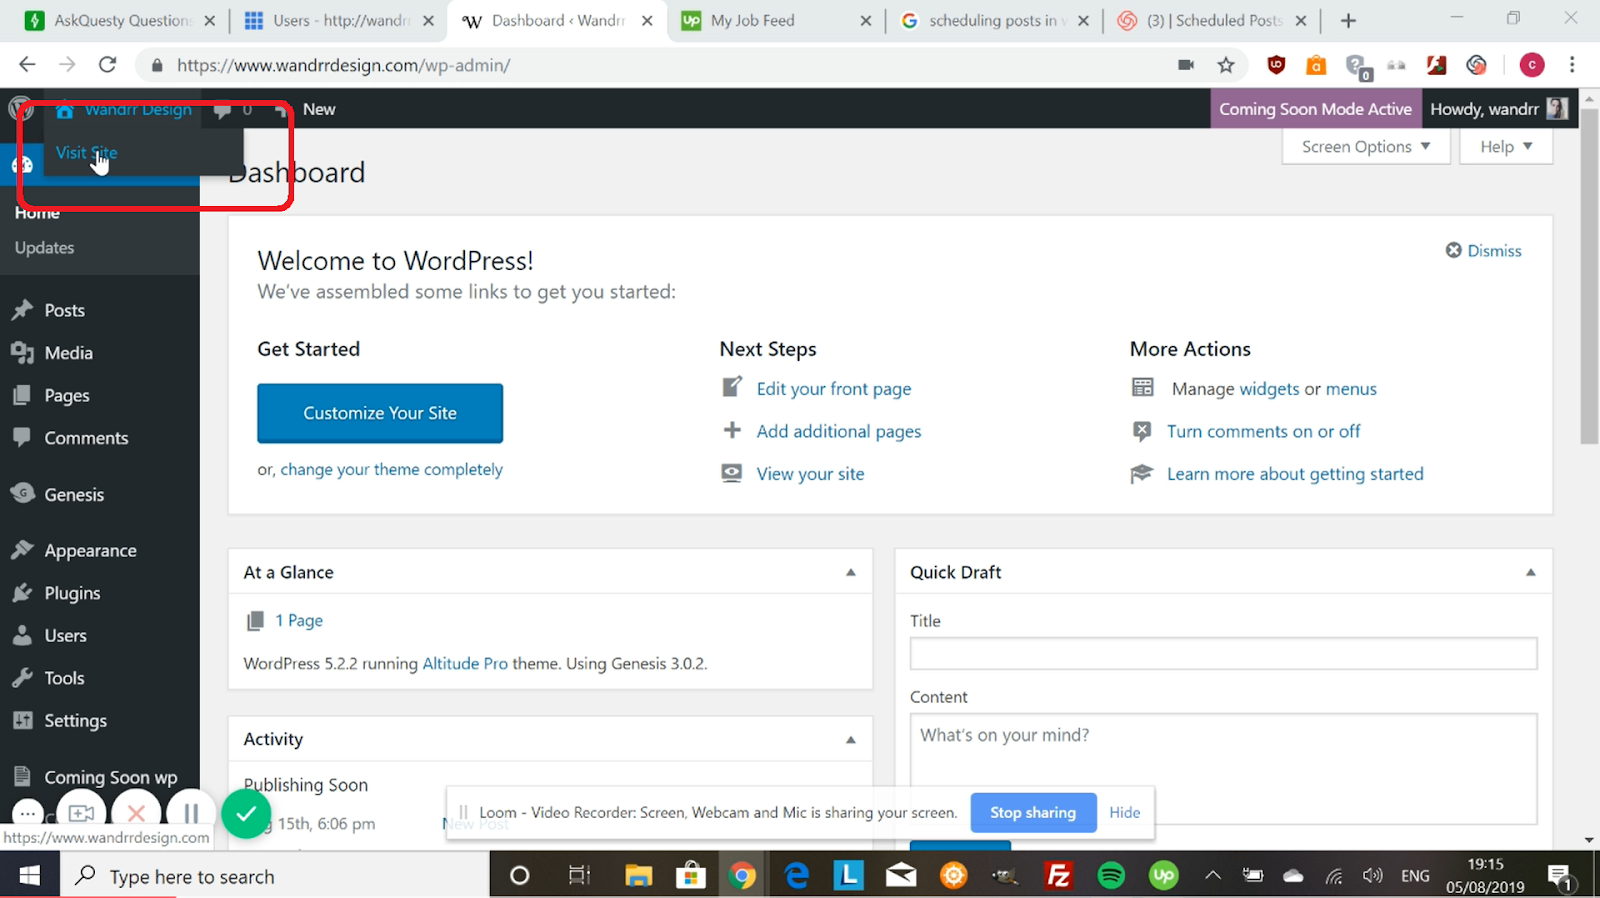
Task: Click the View your site link
Action: click(810, 474)
